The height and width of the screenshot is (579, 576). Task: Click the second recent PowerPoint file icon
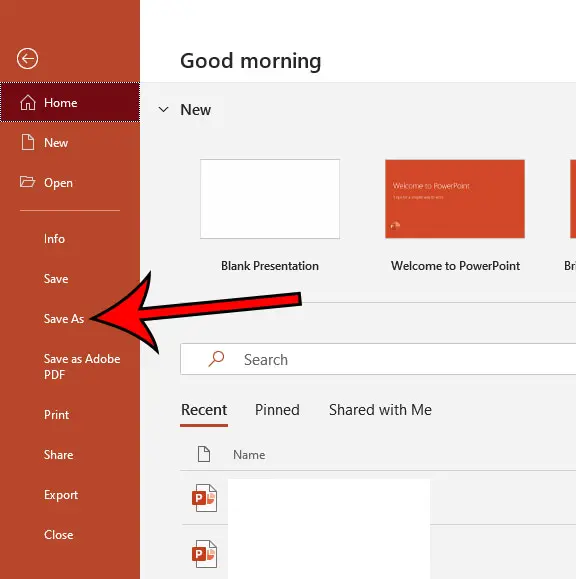pos(204,554)
